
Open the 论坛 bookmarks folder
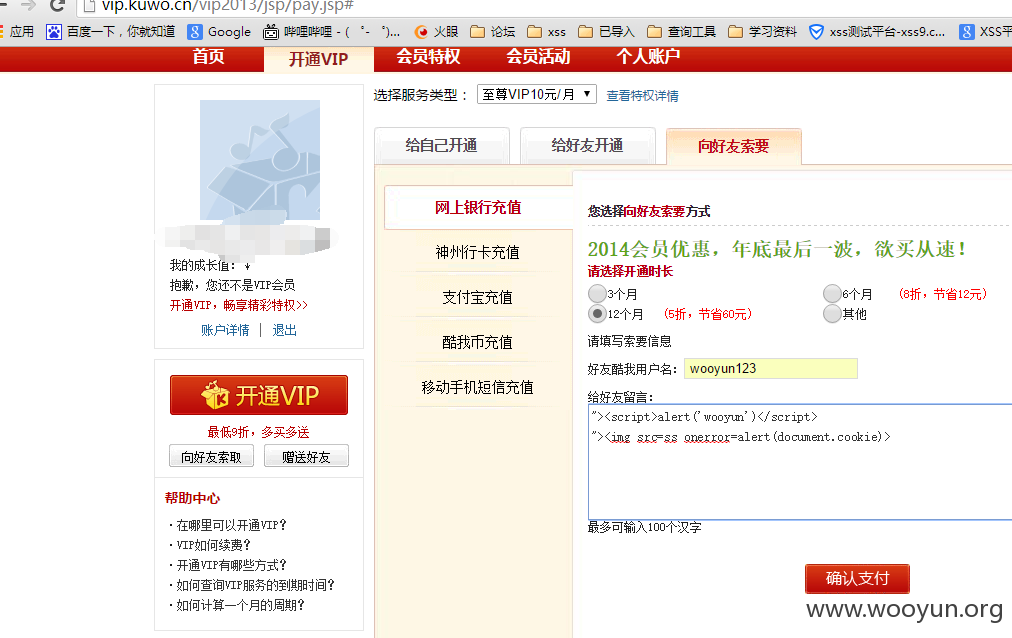(x=492, y=32)
